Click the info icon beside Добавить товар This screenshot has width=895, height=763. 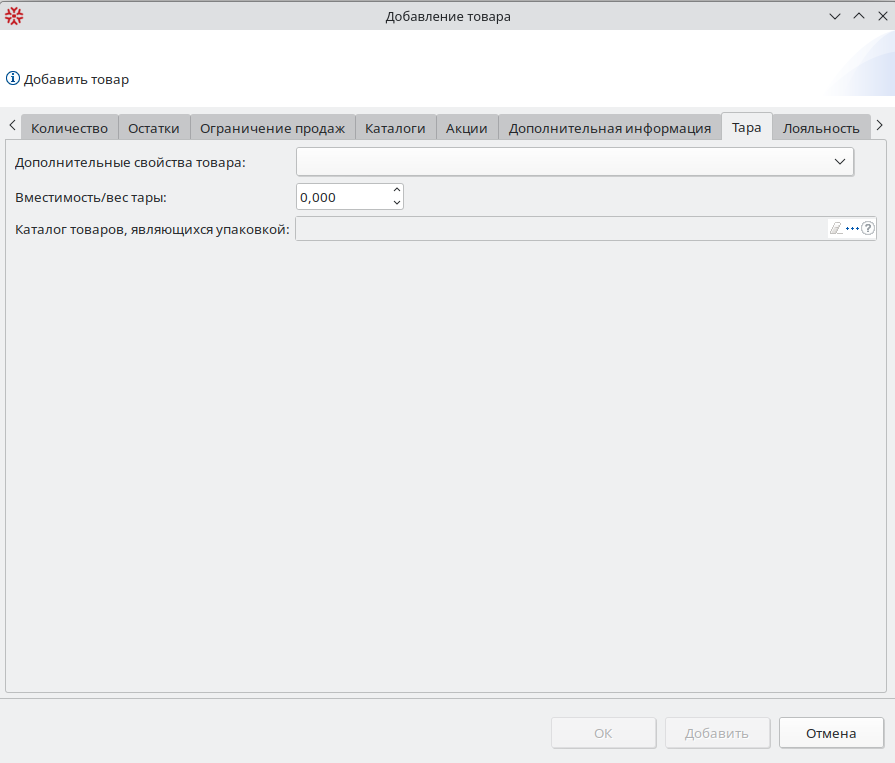(x=13, y=79)
